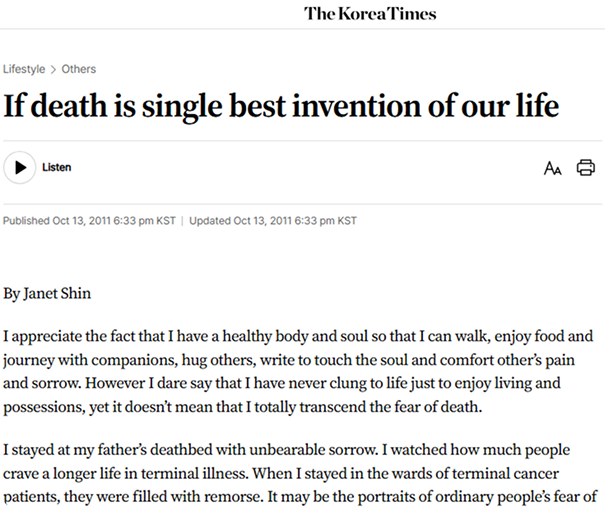Open The Korea Times homepage logo
The width and height of the screenshot is (605, 510).
click(370, 14)
